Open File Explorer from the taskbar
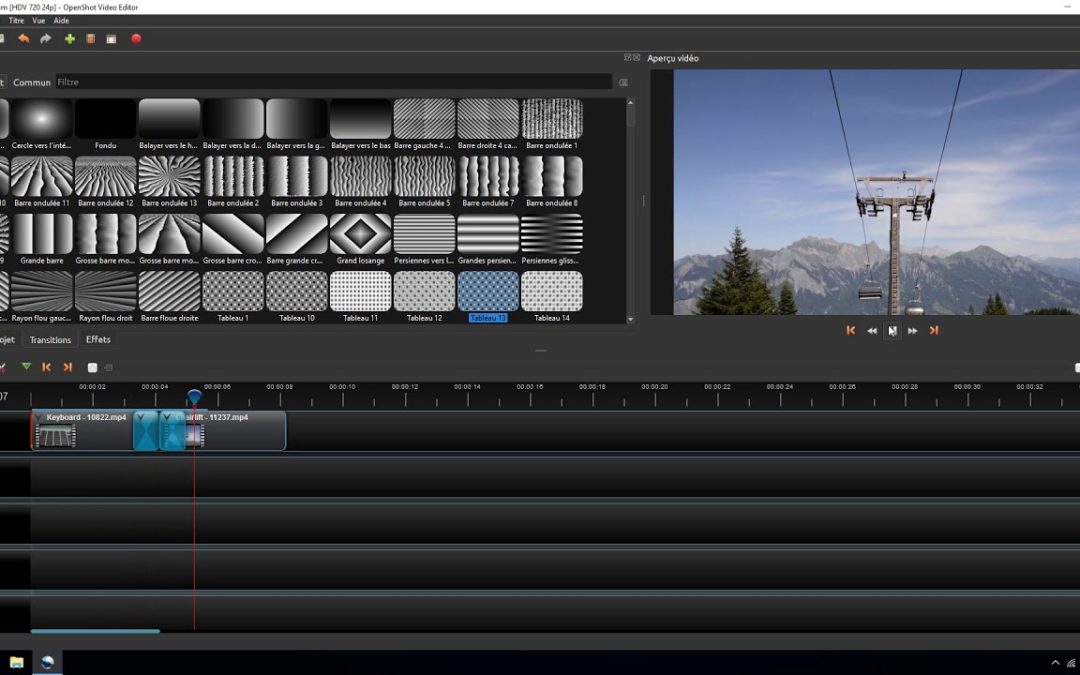This screenshot has height=675, width=1080. pos(16,662)
